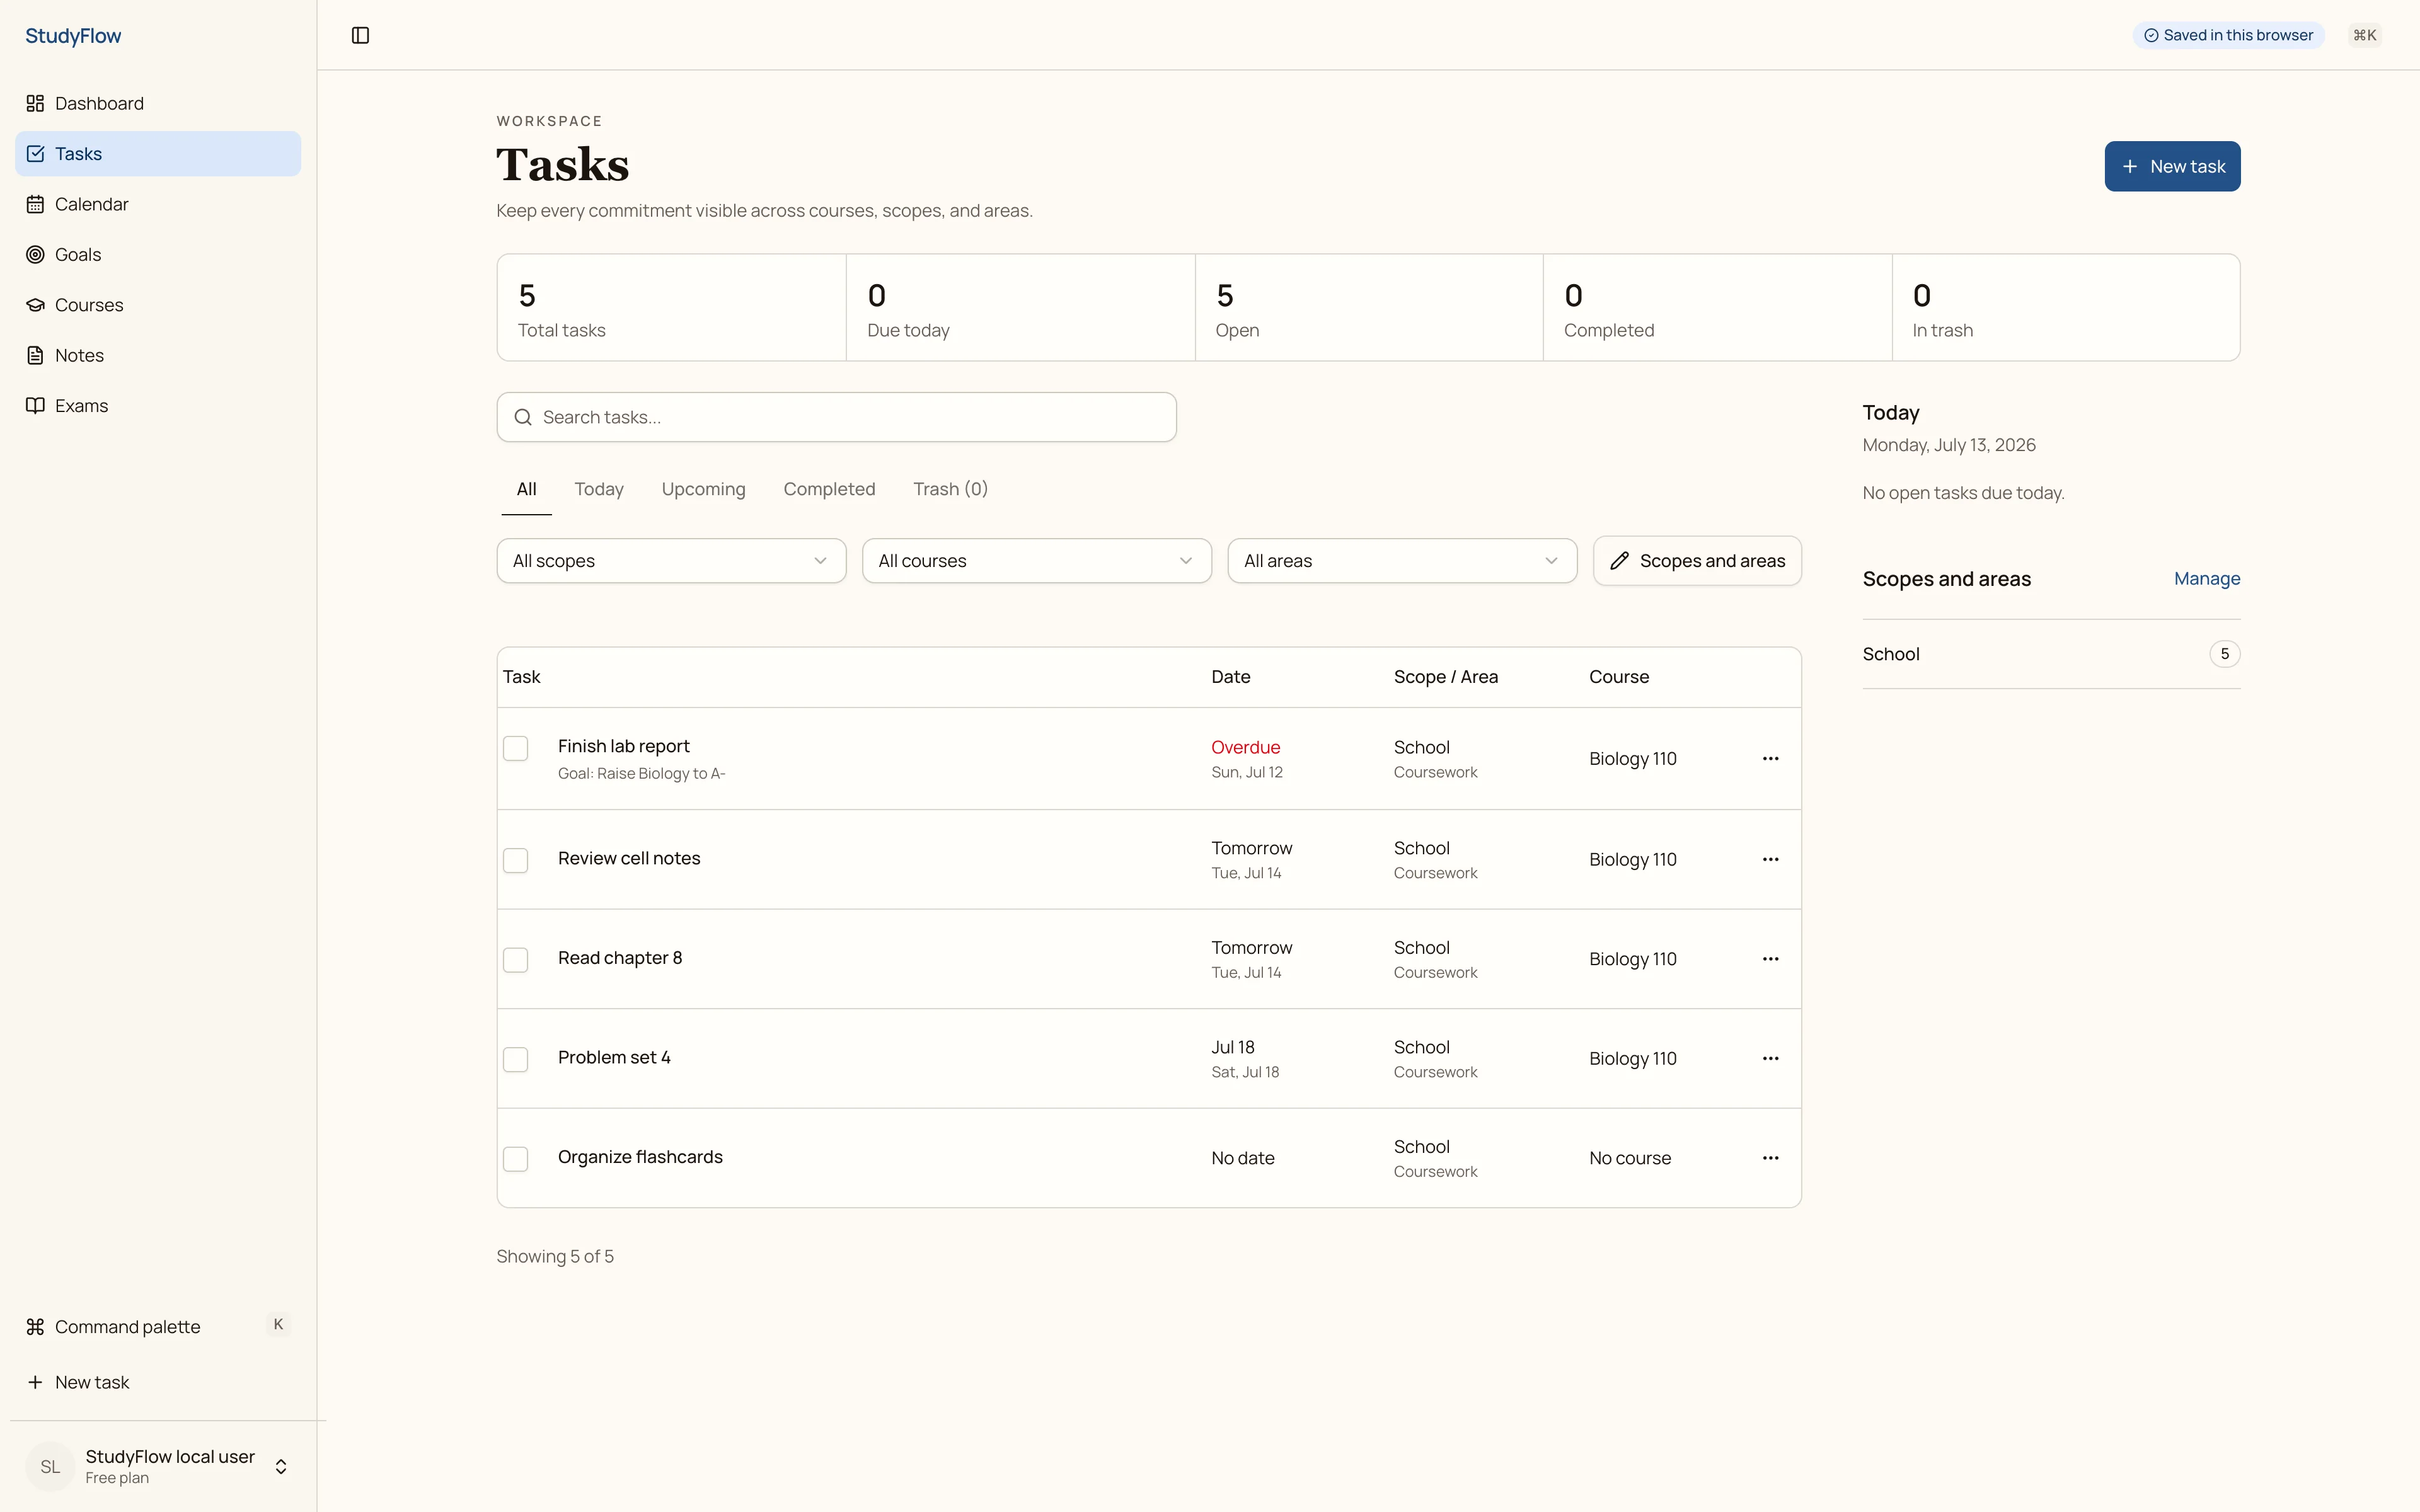Open the All scopes dropdown
This screenshot has height=1512, width=2420.
671,561
